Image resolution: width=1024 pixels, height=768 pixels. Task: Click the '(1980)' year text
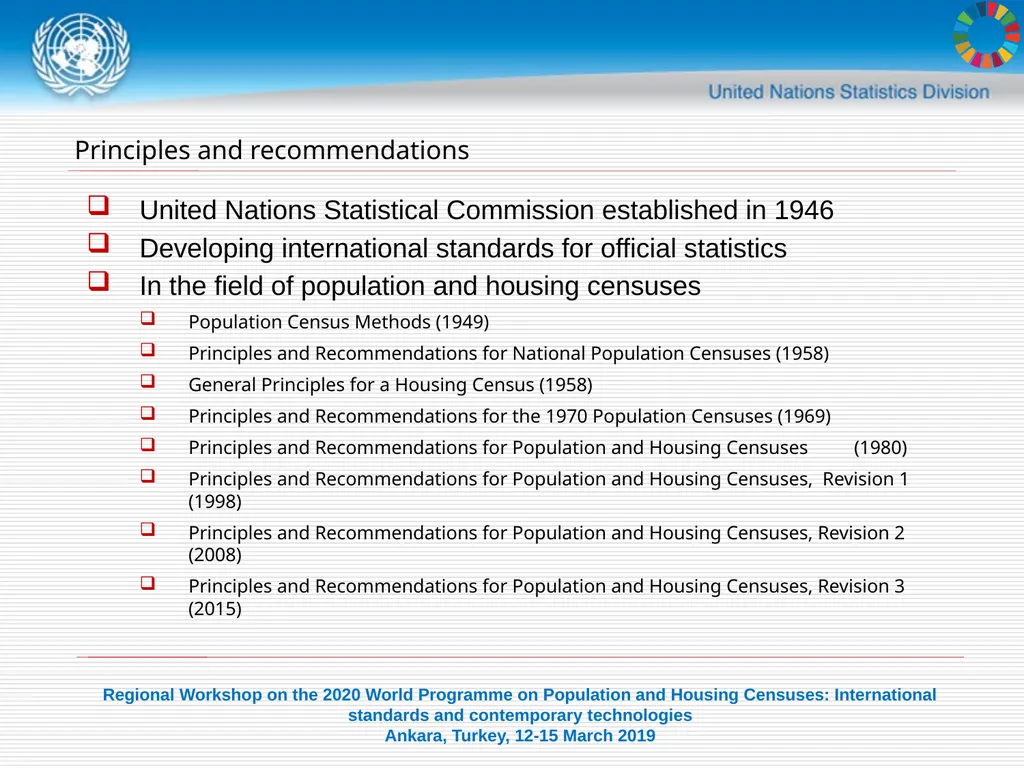tap(880, 447)
